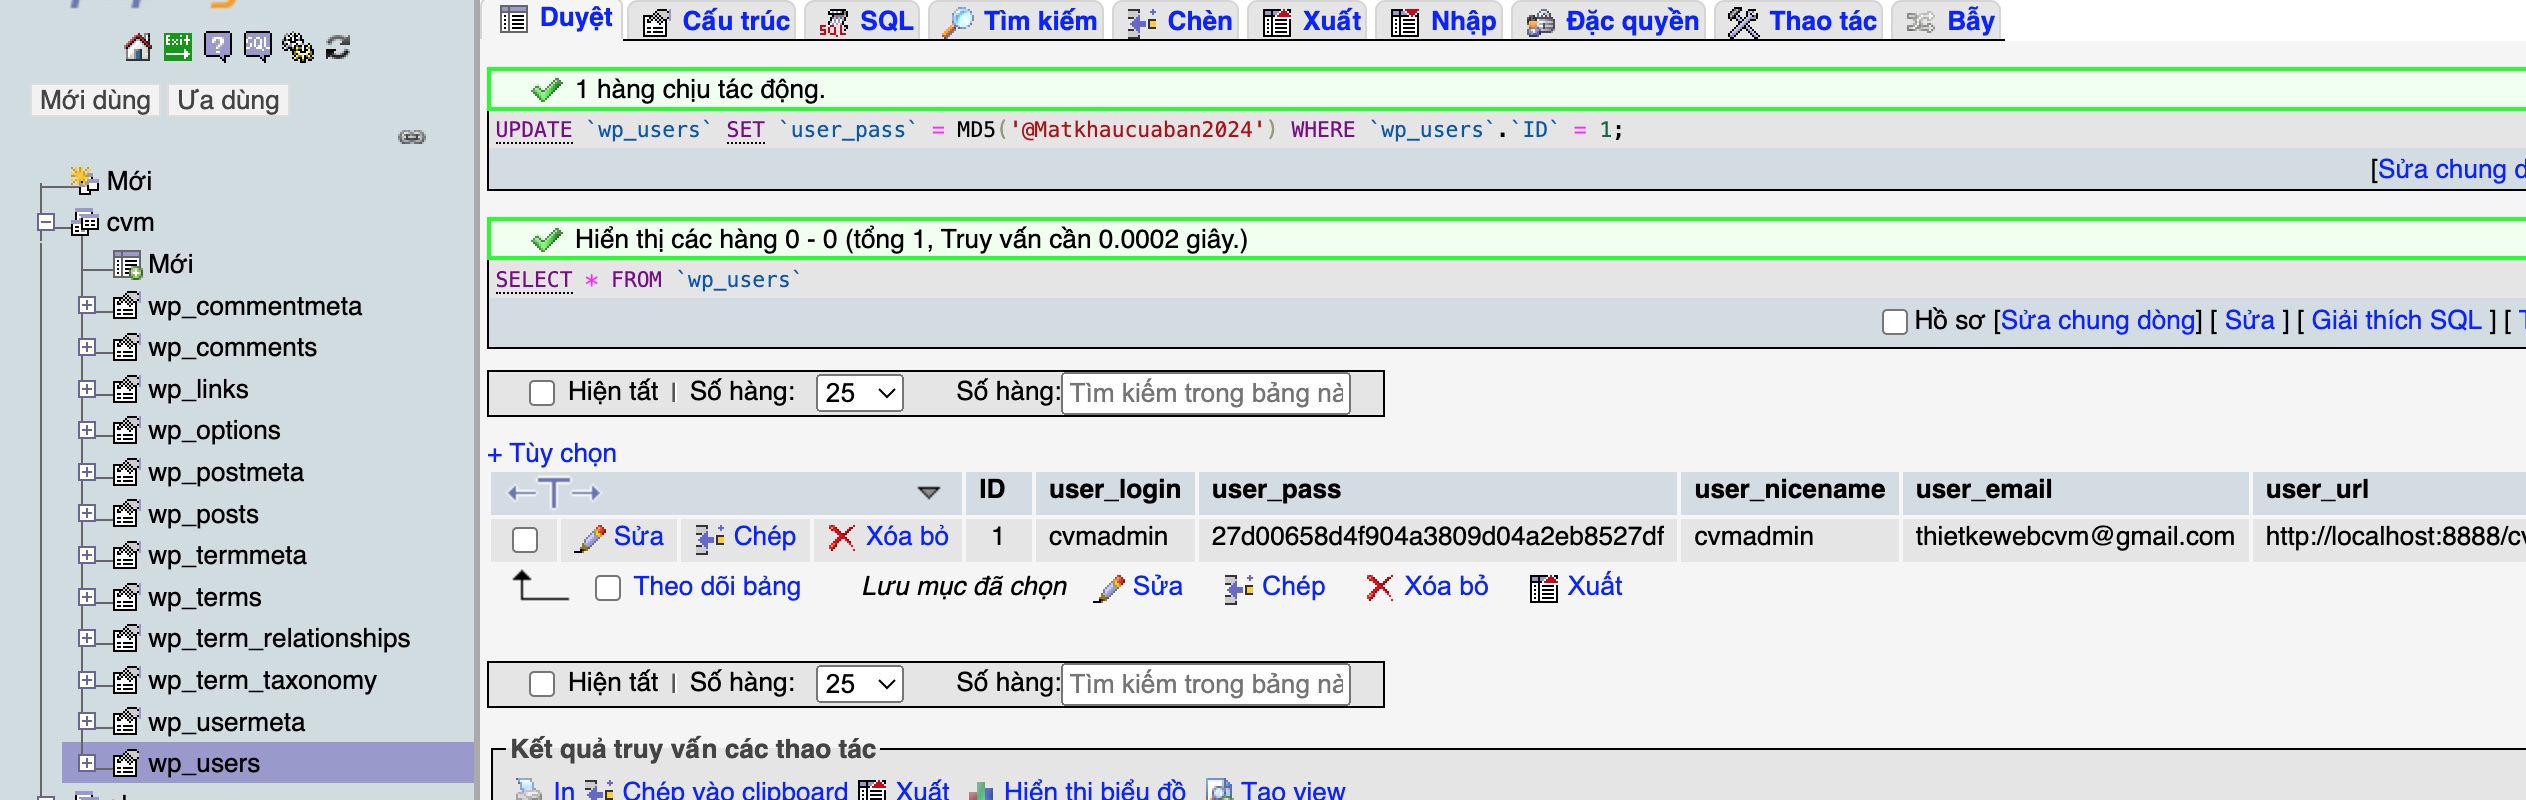Click the new database icon beside Mới
The height and width of the screenshot is (800, 2526).
85,180
